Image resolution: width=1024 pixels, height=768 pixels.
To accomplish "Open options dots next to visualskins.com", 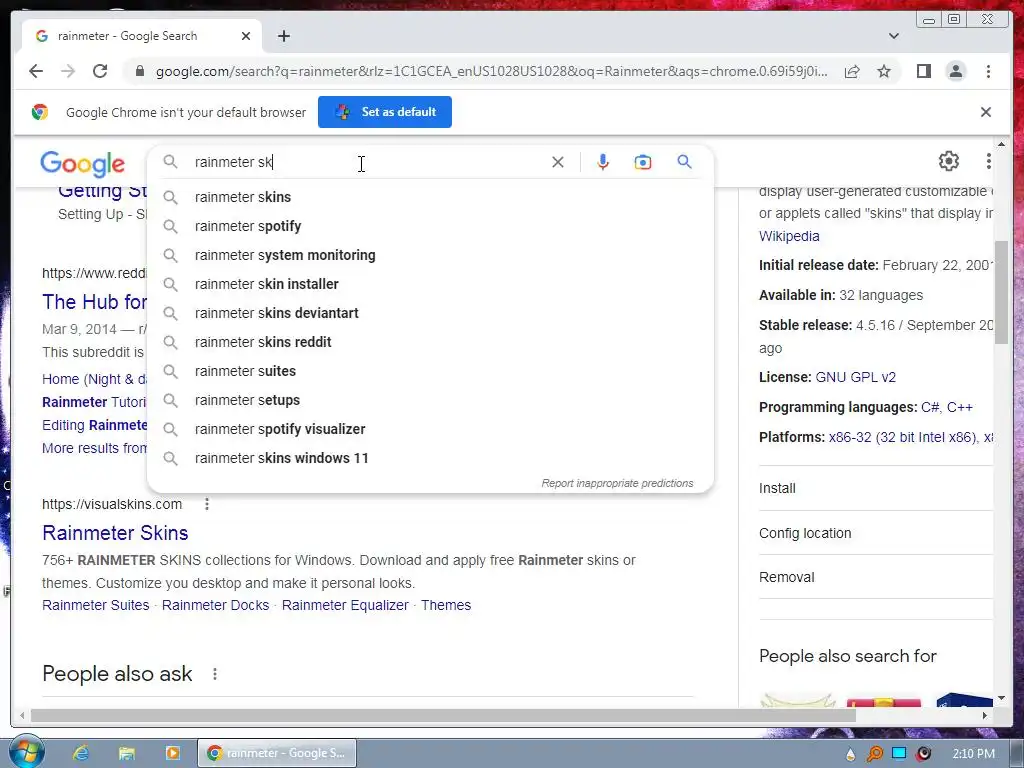I will click(x=206, y=504).
